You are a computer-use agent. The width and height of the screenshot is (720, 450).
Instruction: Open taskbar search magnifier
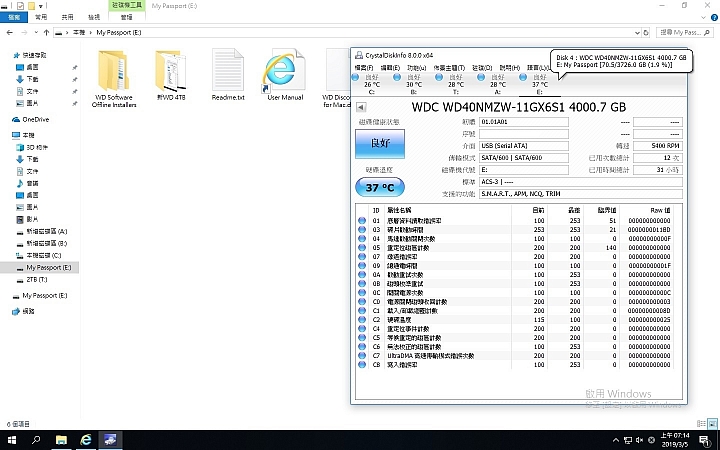tap(36, 440)
